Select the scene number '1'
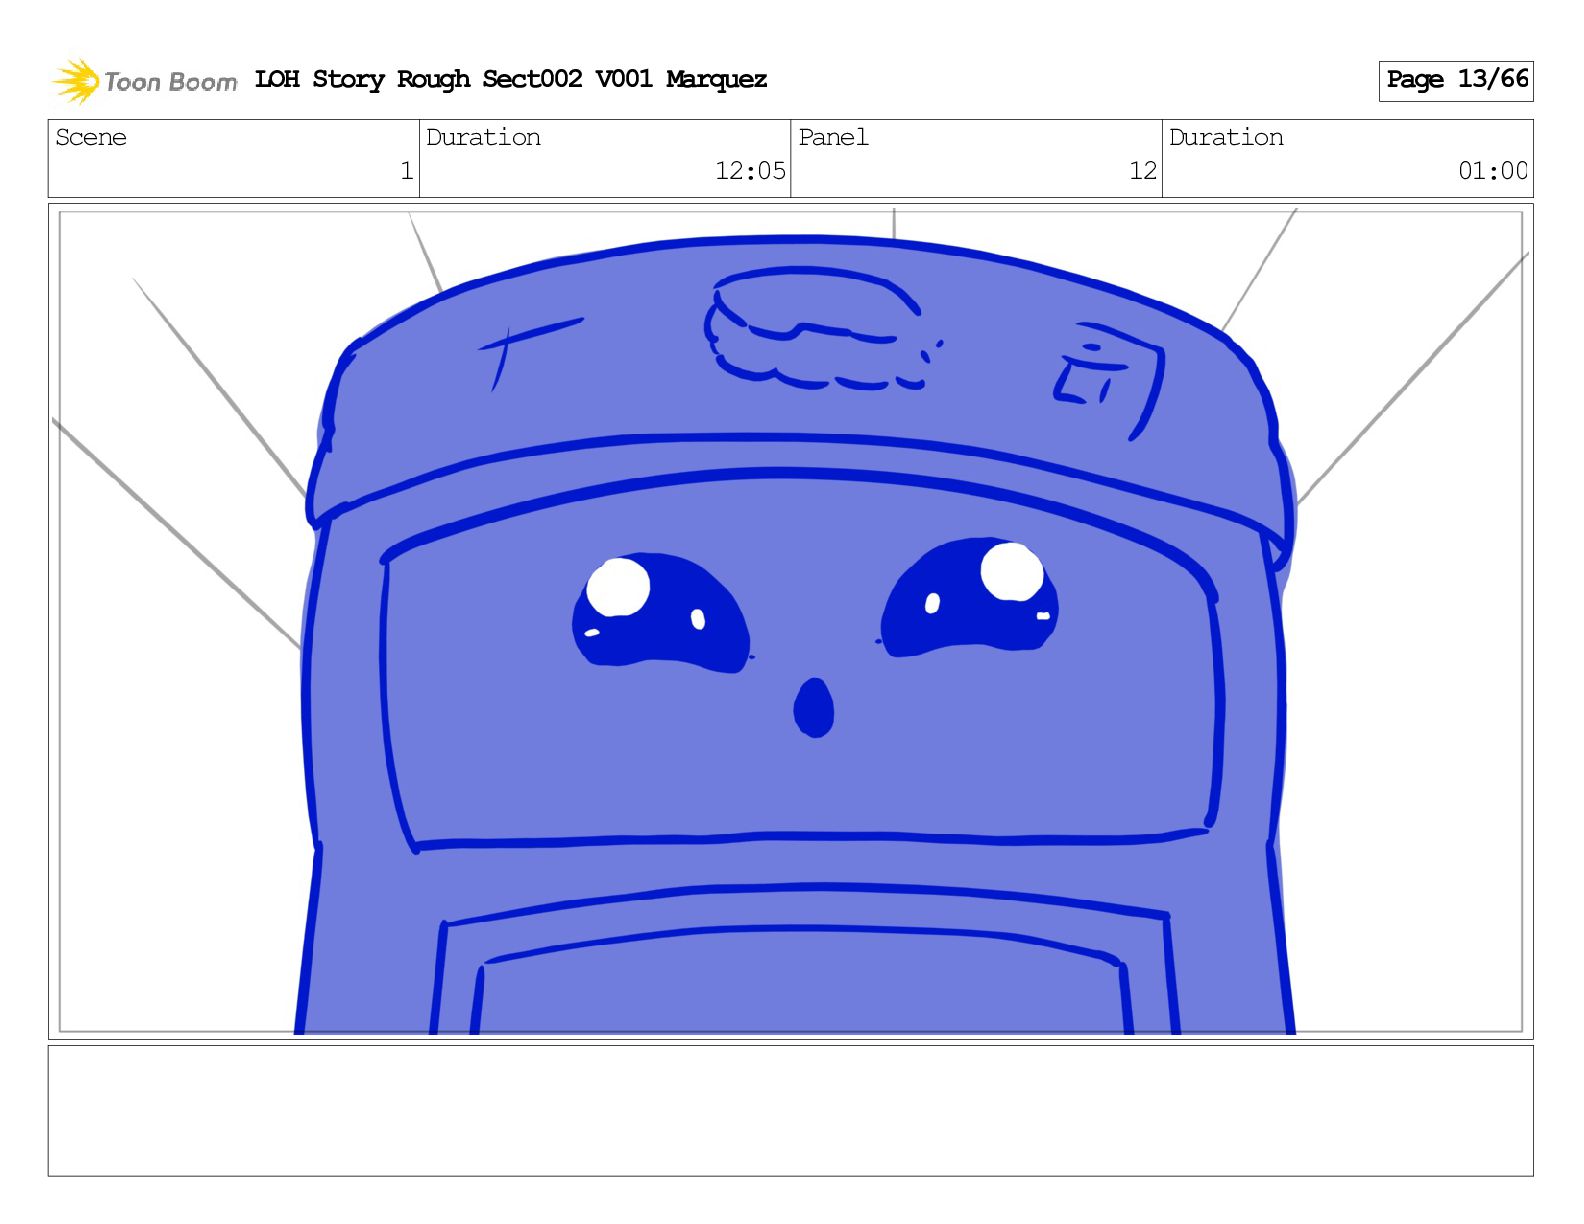Screen dimensions: 1584x1224 point(406,171)
